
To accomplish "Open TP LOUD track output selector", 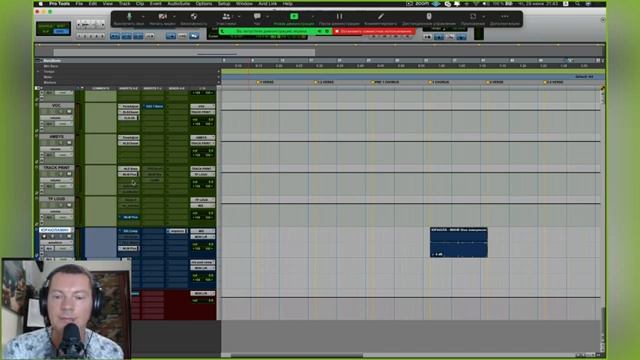I will 202,205.
